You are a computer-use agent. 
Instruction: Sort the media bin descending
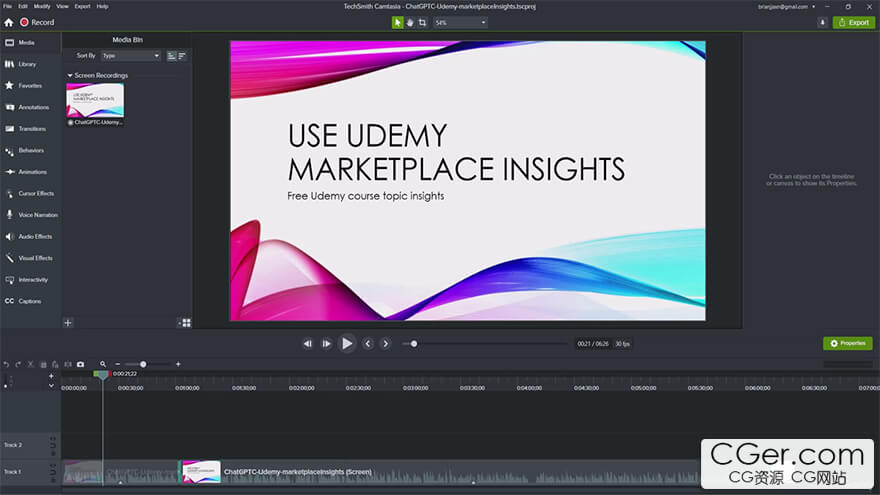(182, 56)
